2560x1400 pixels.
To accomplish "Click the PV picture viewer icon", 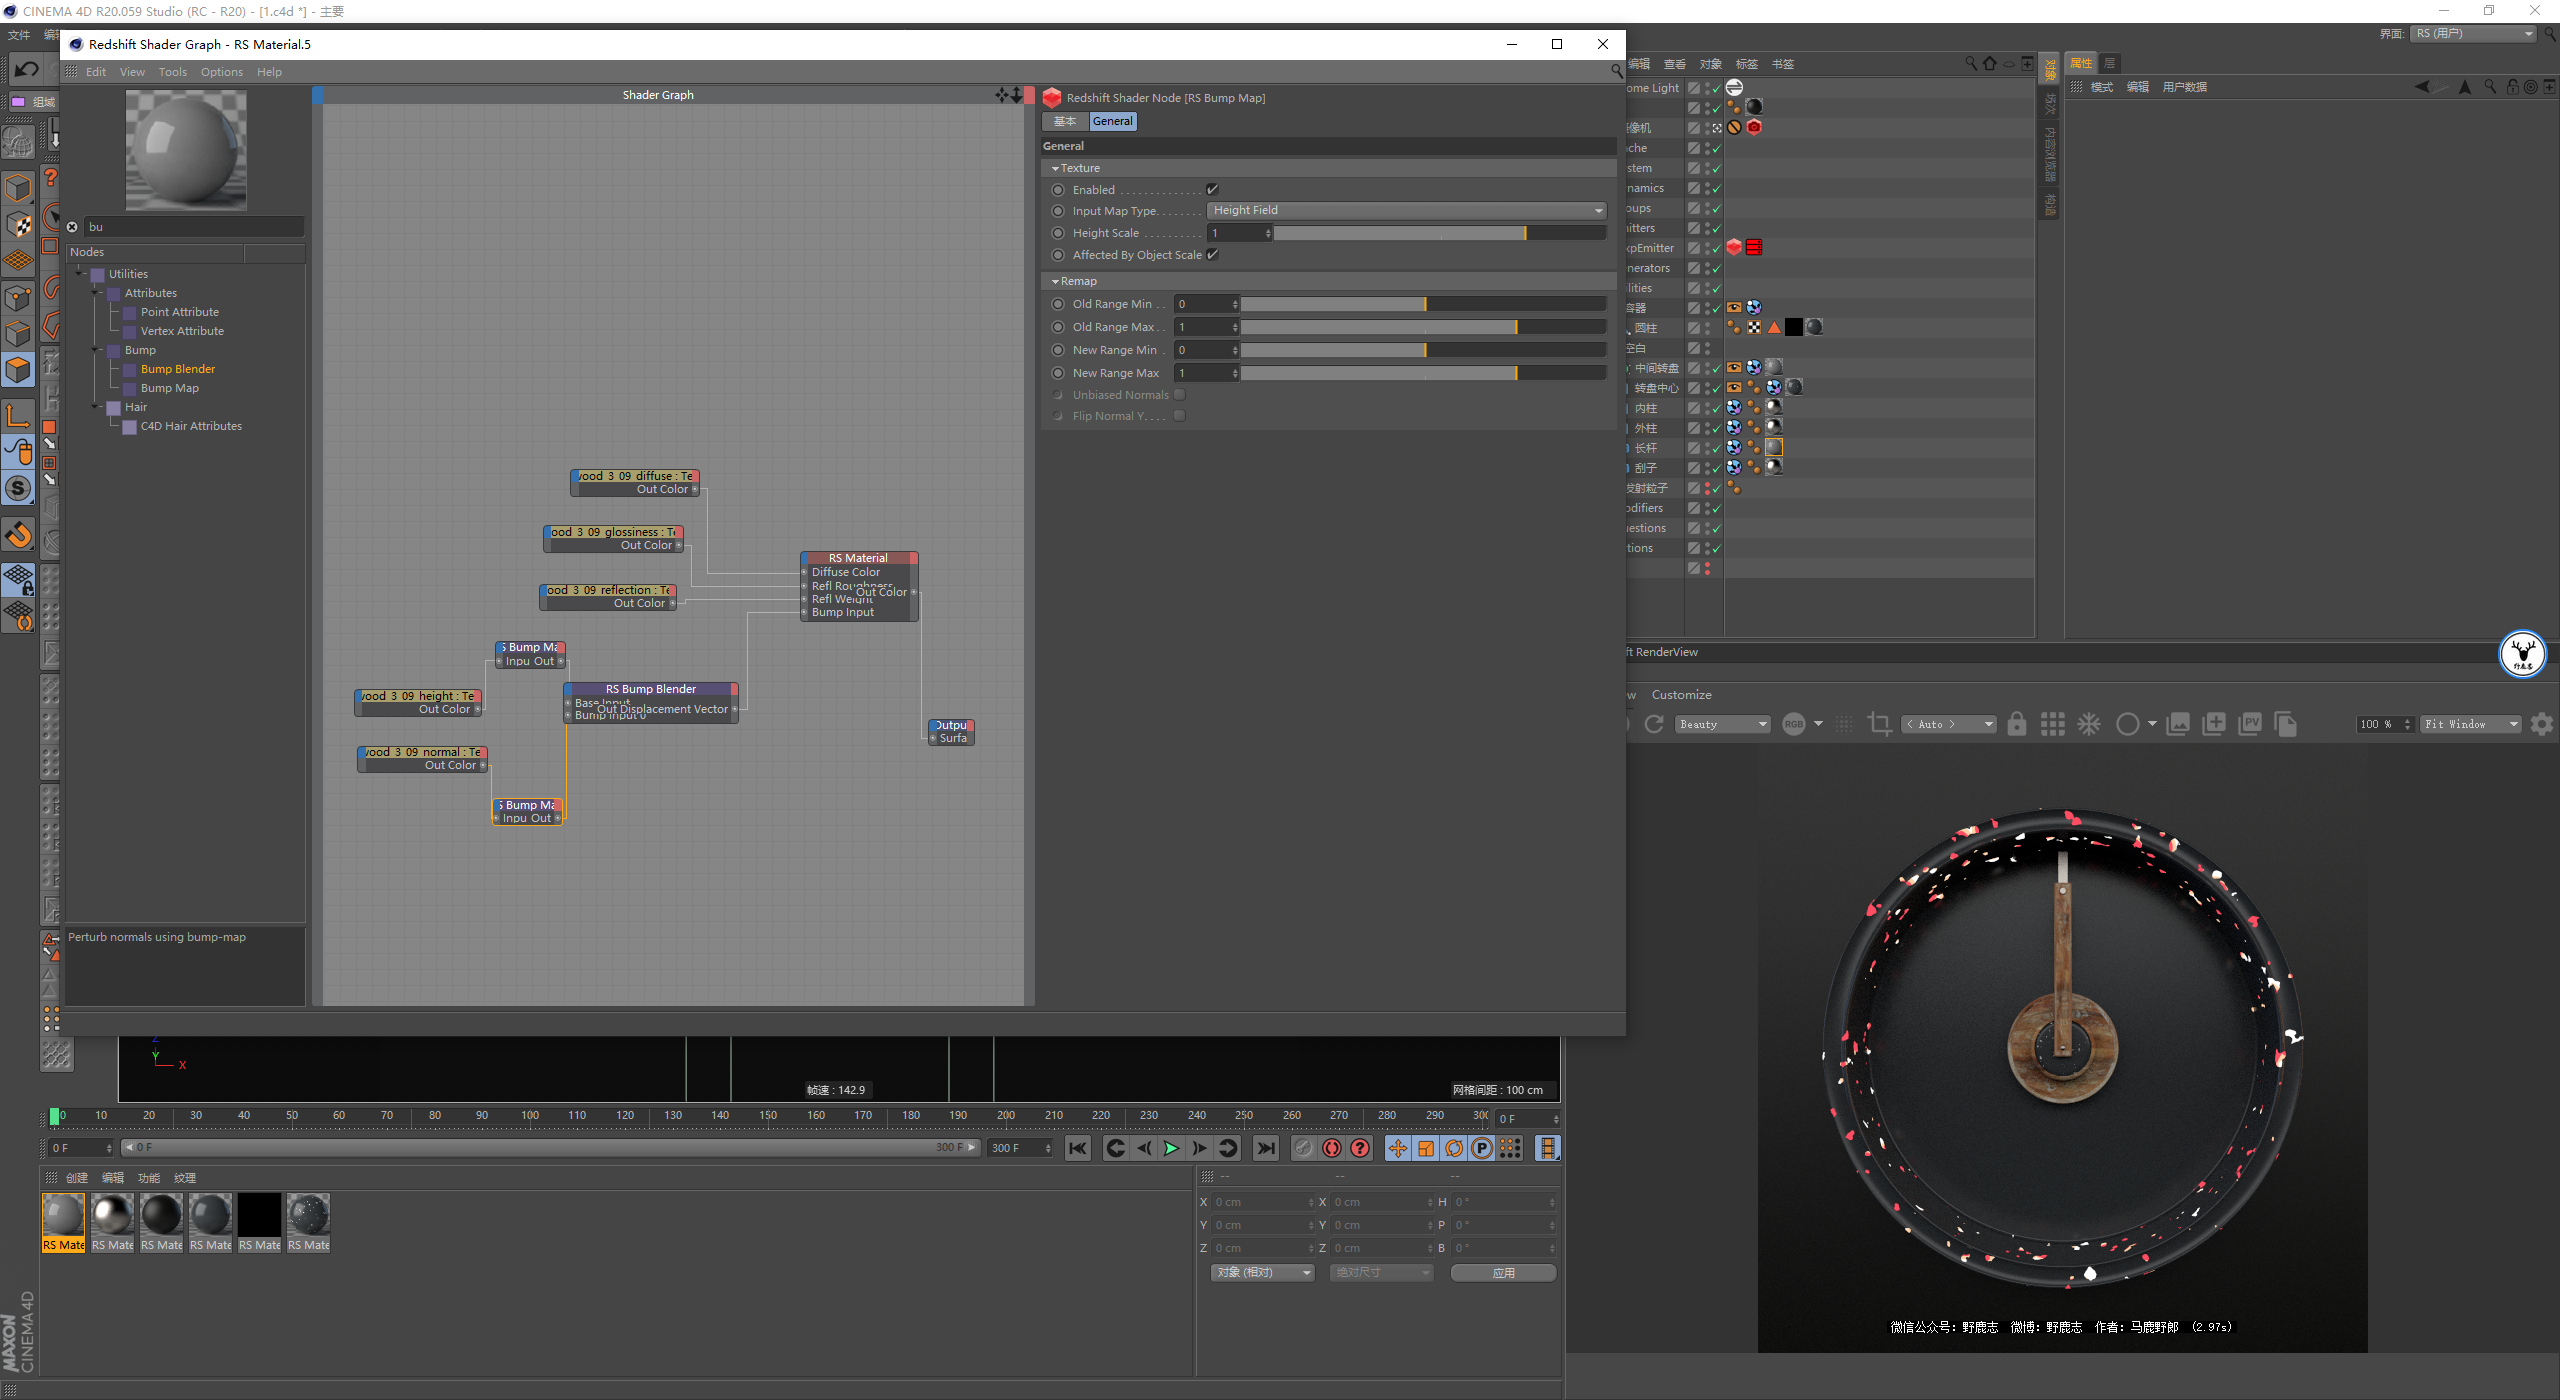I will pyautogui.click(x=2250, y=724).
